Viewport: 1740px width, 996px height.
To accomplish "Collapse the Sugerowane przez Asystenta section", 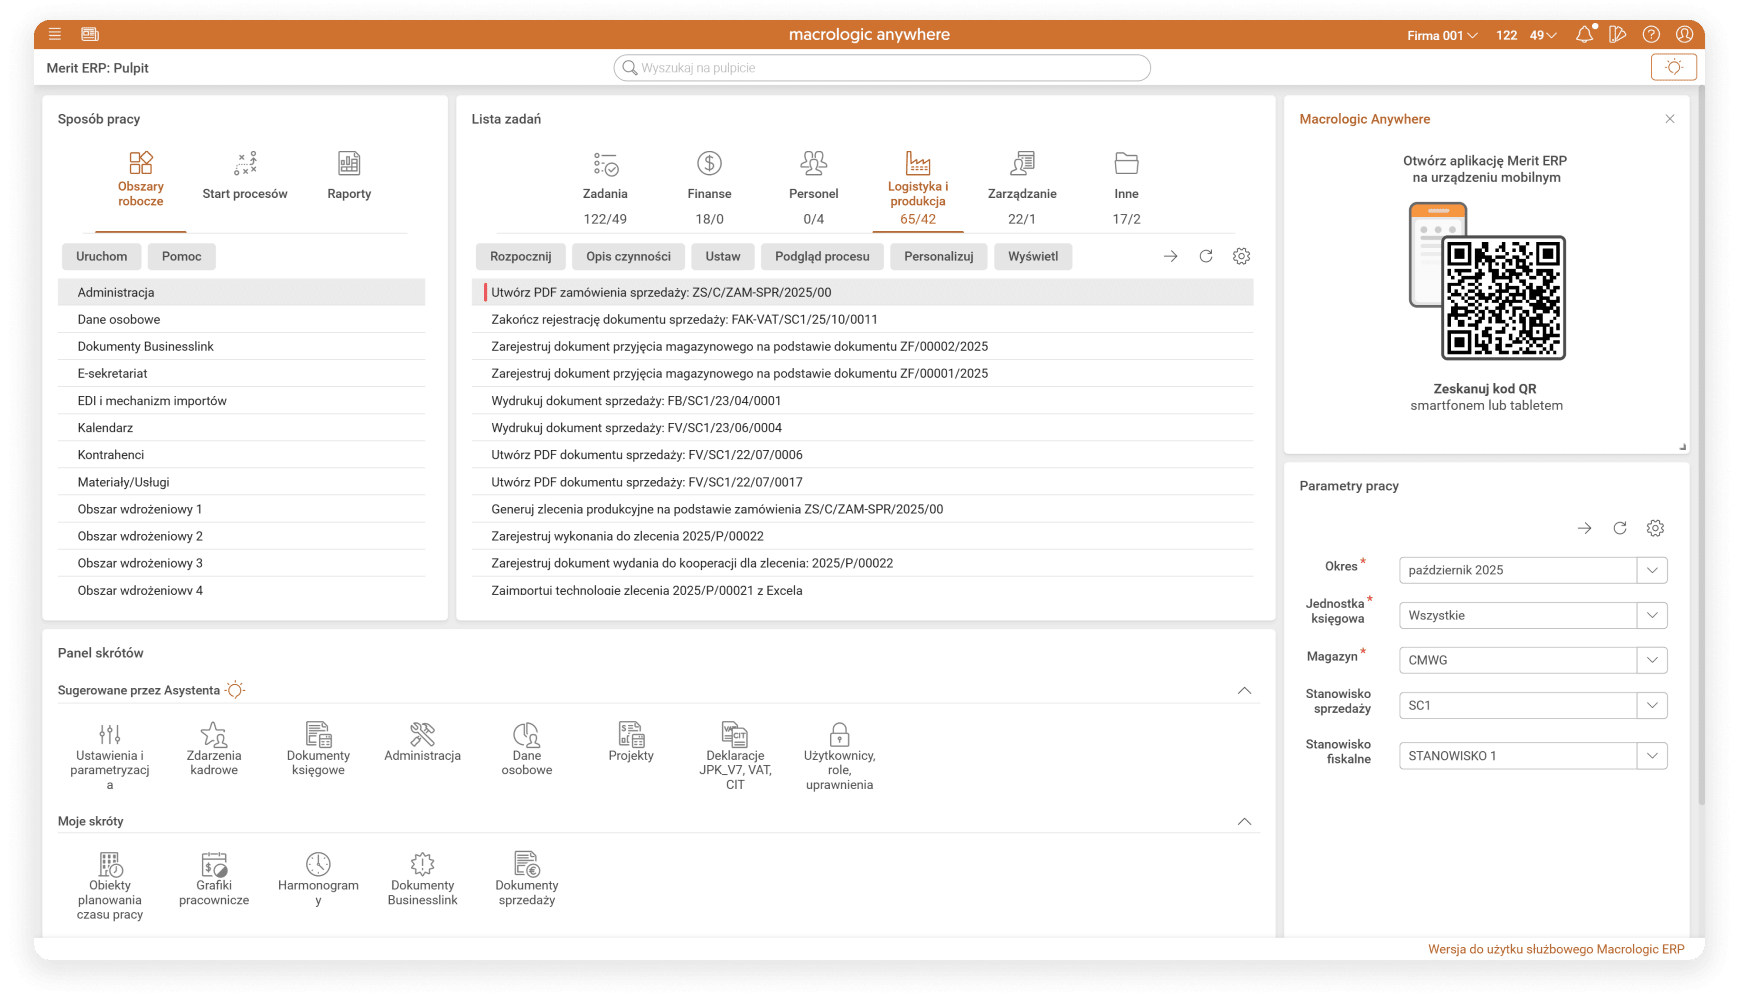I will click(1244, 691).
